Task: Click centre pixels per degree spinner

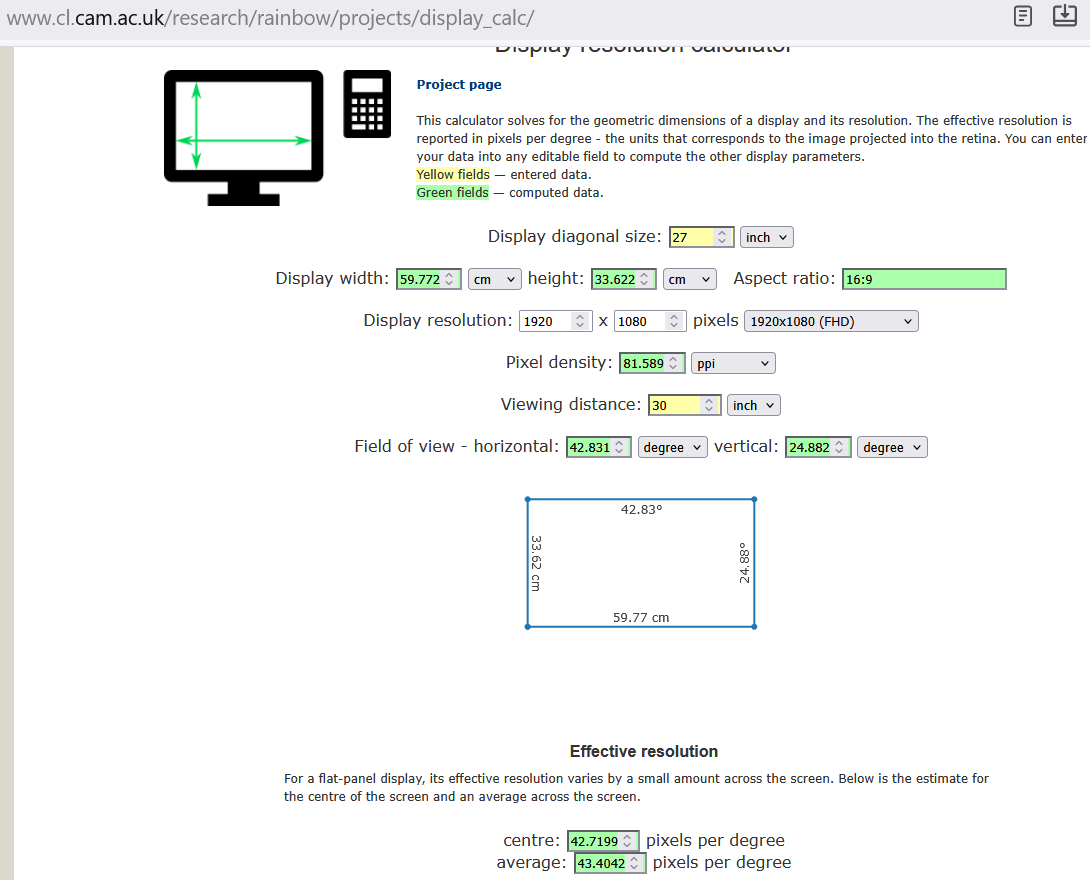Action: tap(627, 841)
